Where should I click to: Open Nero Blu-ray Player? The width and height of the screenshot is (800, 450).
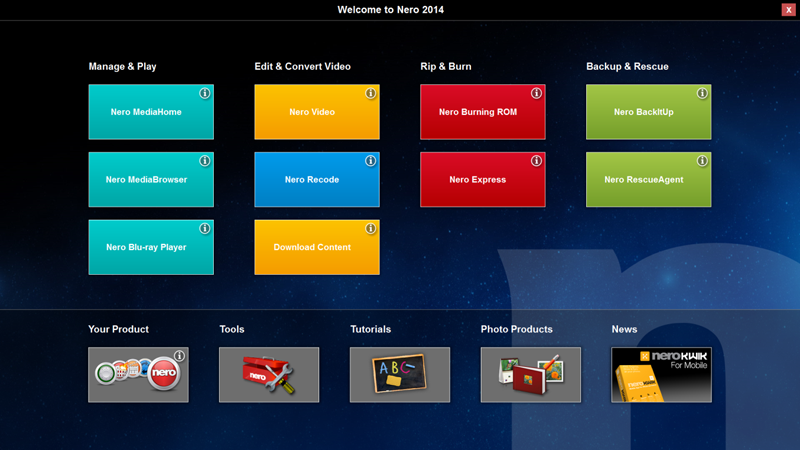point(151,247)
